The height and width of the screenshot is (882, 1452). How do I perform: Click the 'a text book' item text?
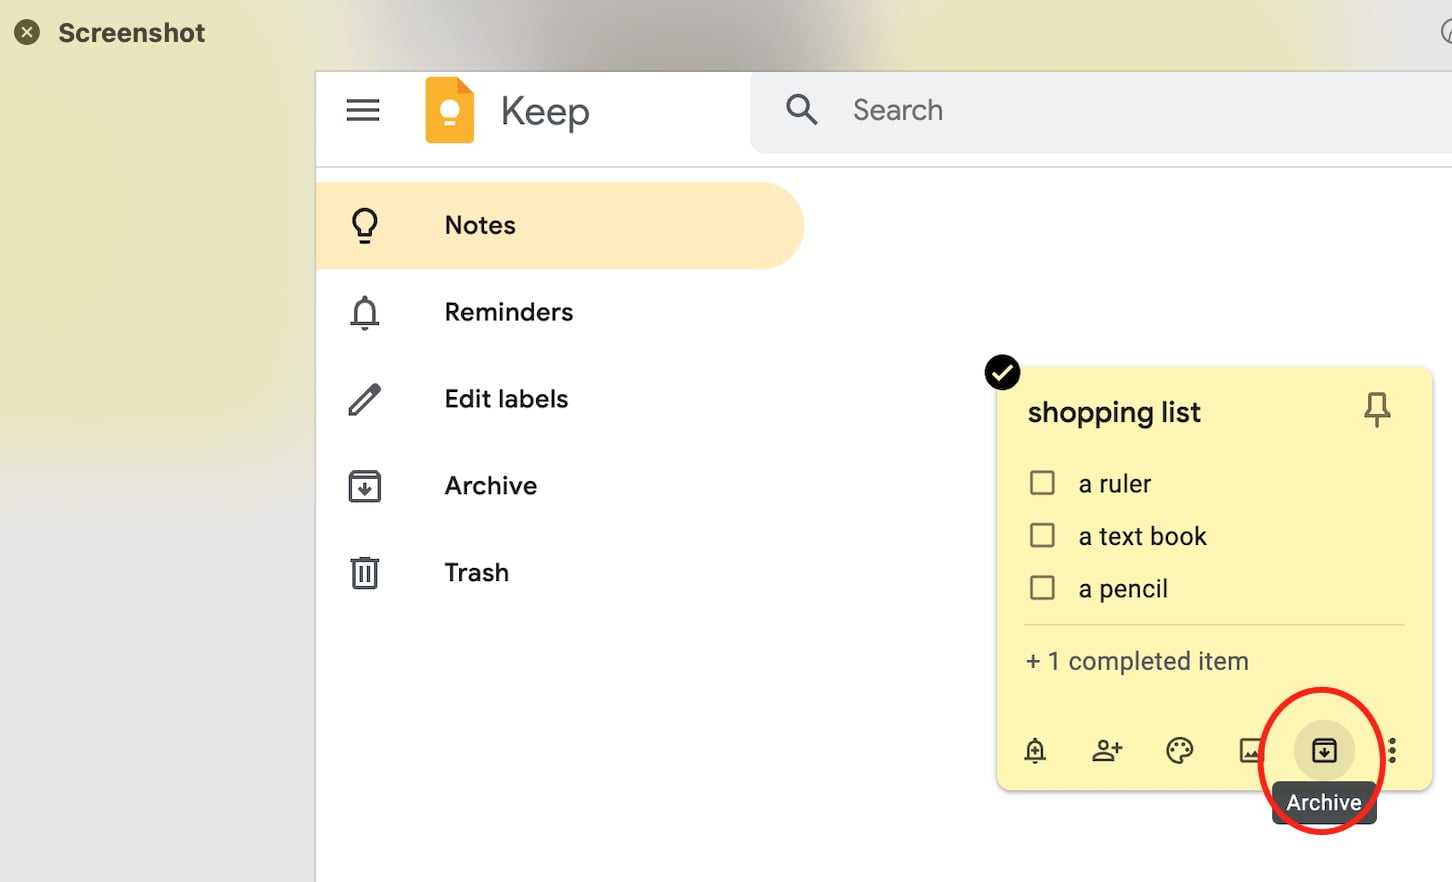1143,536
